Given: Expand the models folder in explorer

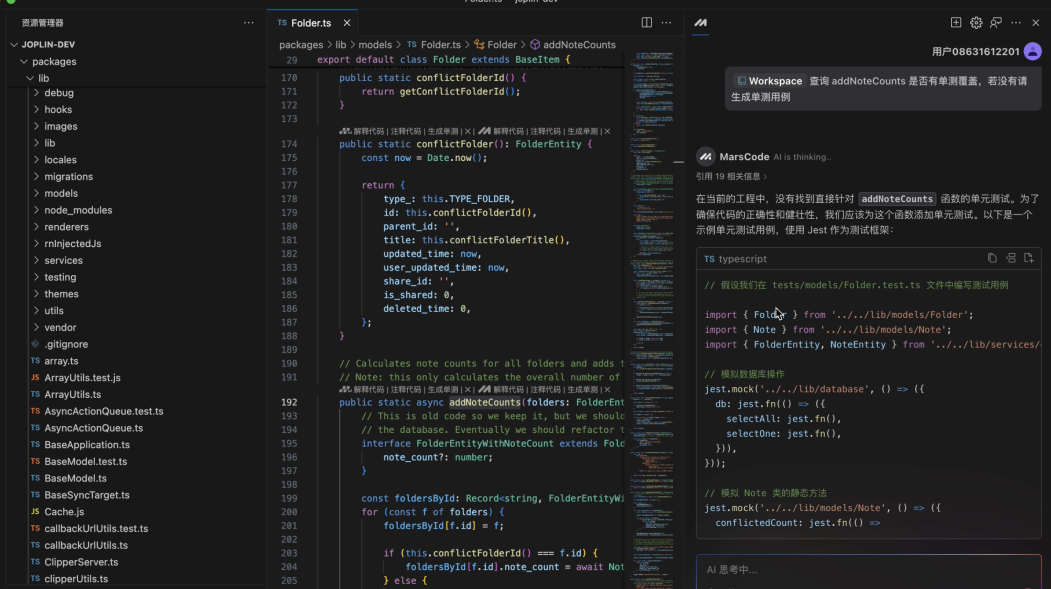Looking at the screenshot, I should [x=61, y=193].
